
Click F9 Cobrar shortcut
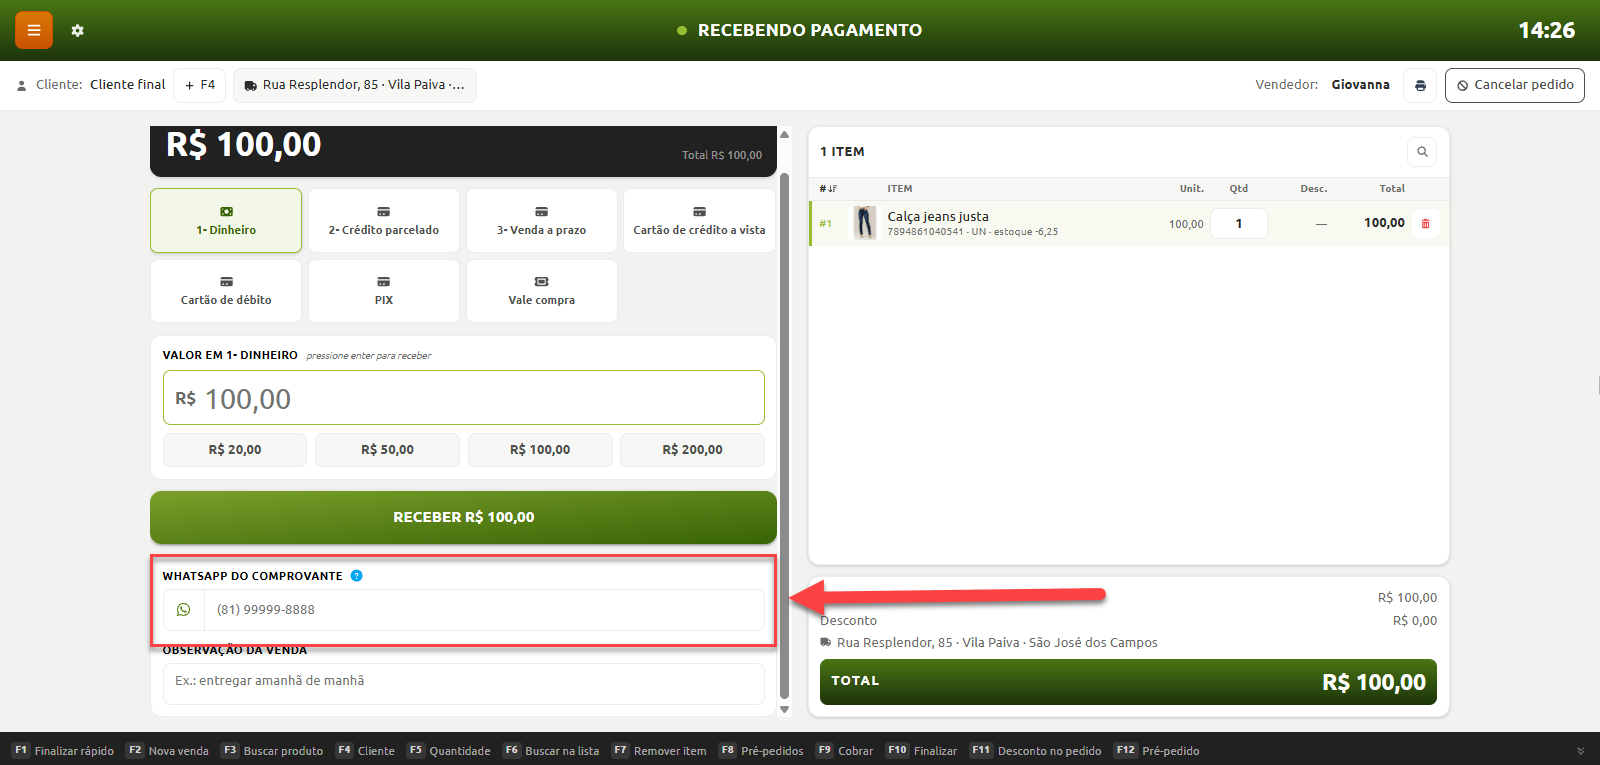pyautogui.click(x=844, y=751)
